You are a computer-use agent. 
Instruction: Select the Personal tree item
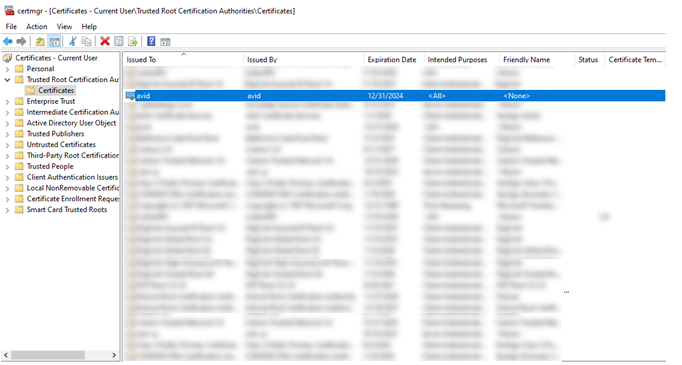pos(40,69)
